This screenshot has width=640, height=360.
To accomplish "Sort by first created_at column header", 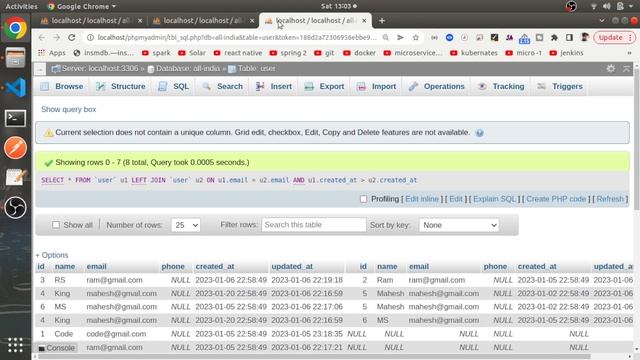I will [x=215, y=267].
